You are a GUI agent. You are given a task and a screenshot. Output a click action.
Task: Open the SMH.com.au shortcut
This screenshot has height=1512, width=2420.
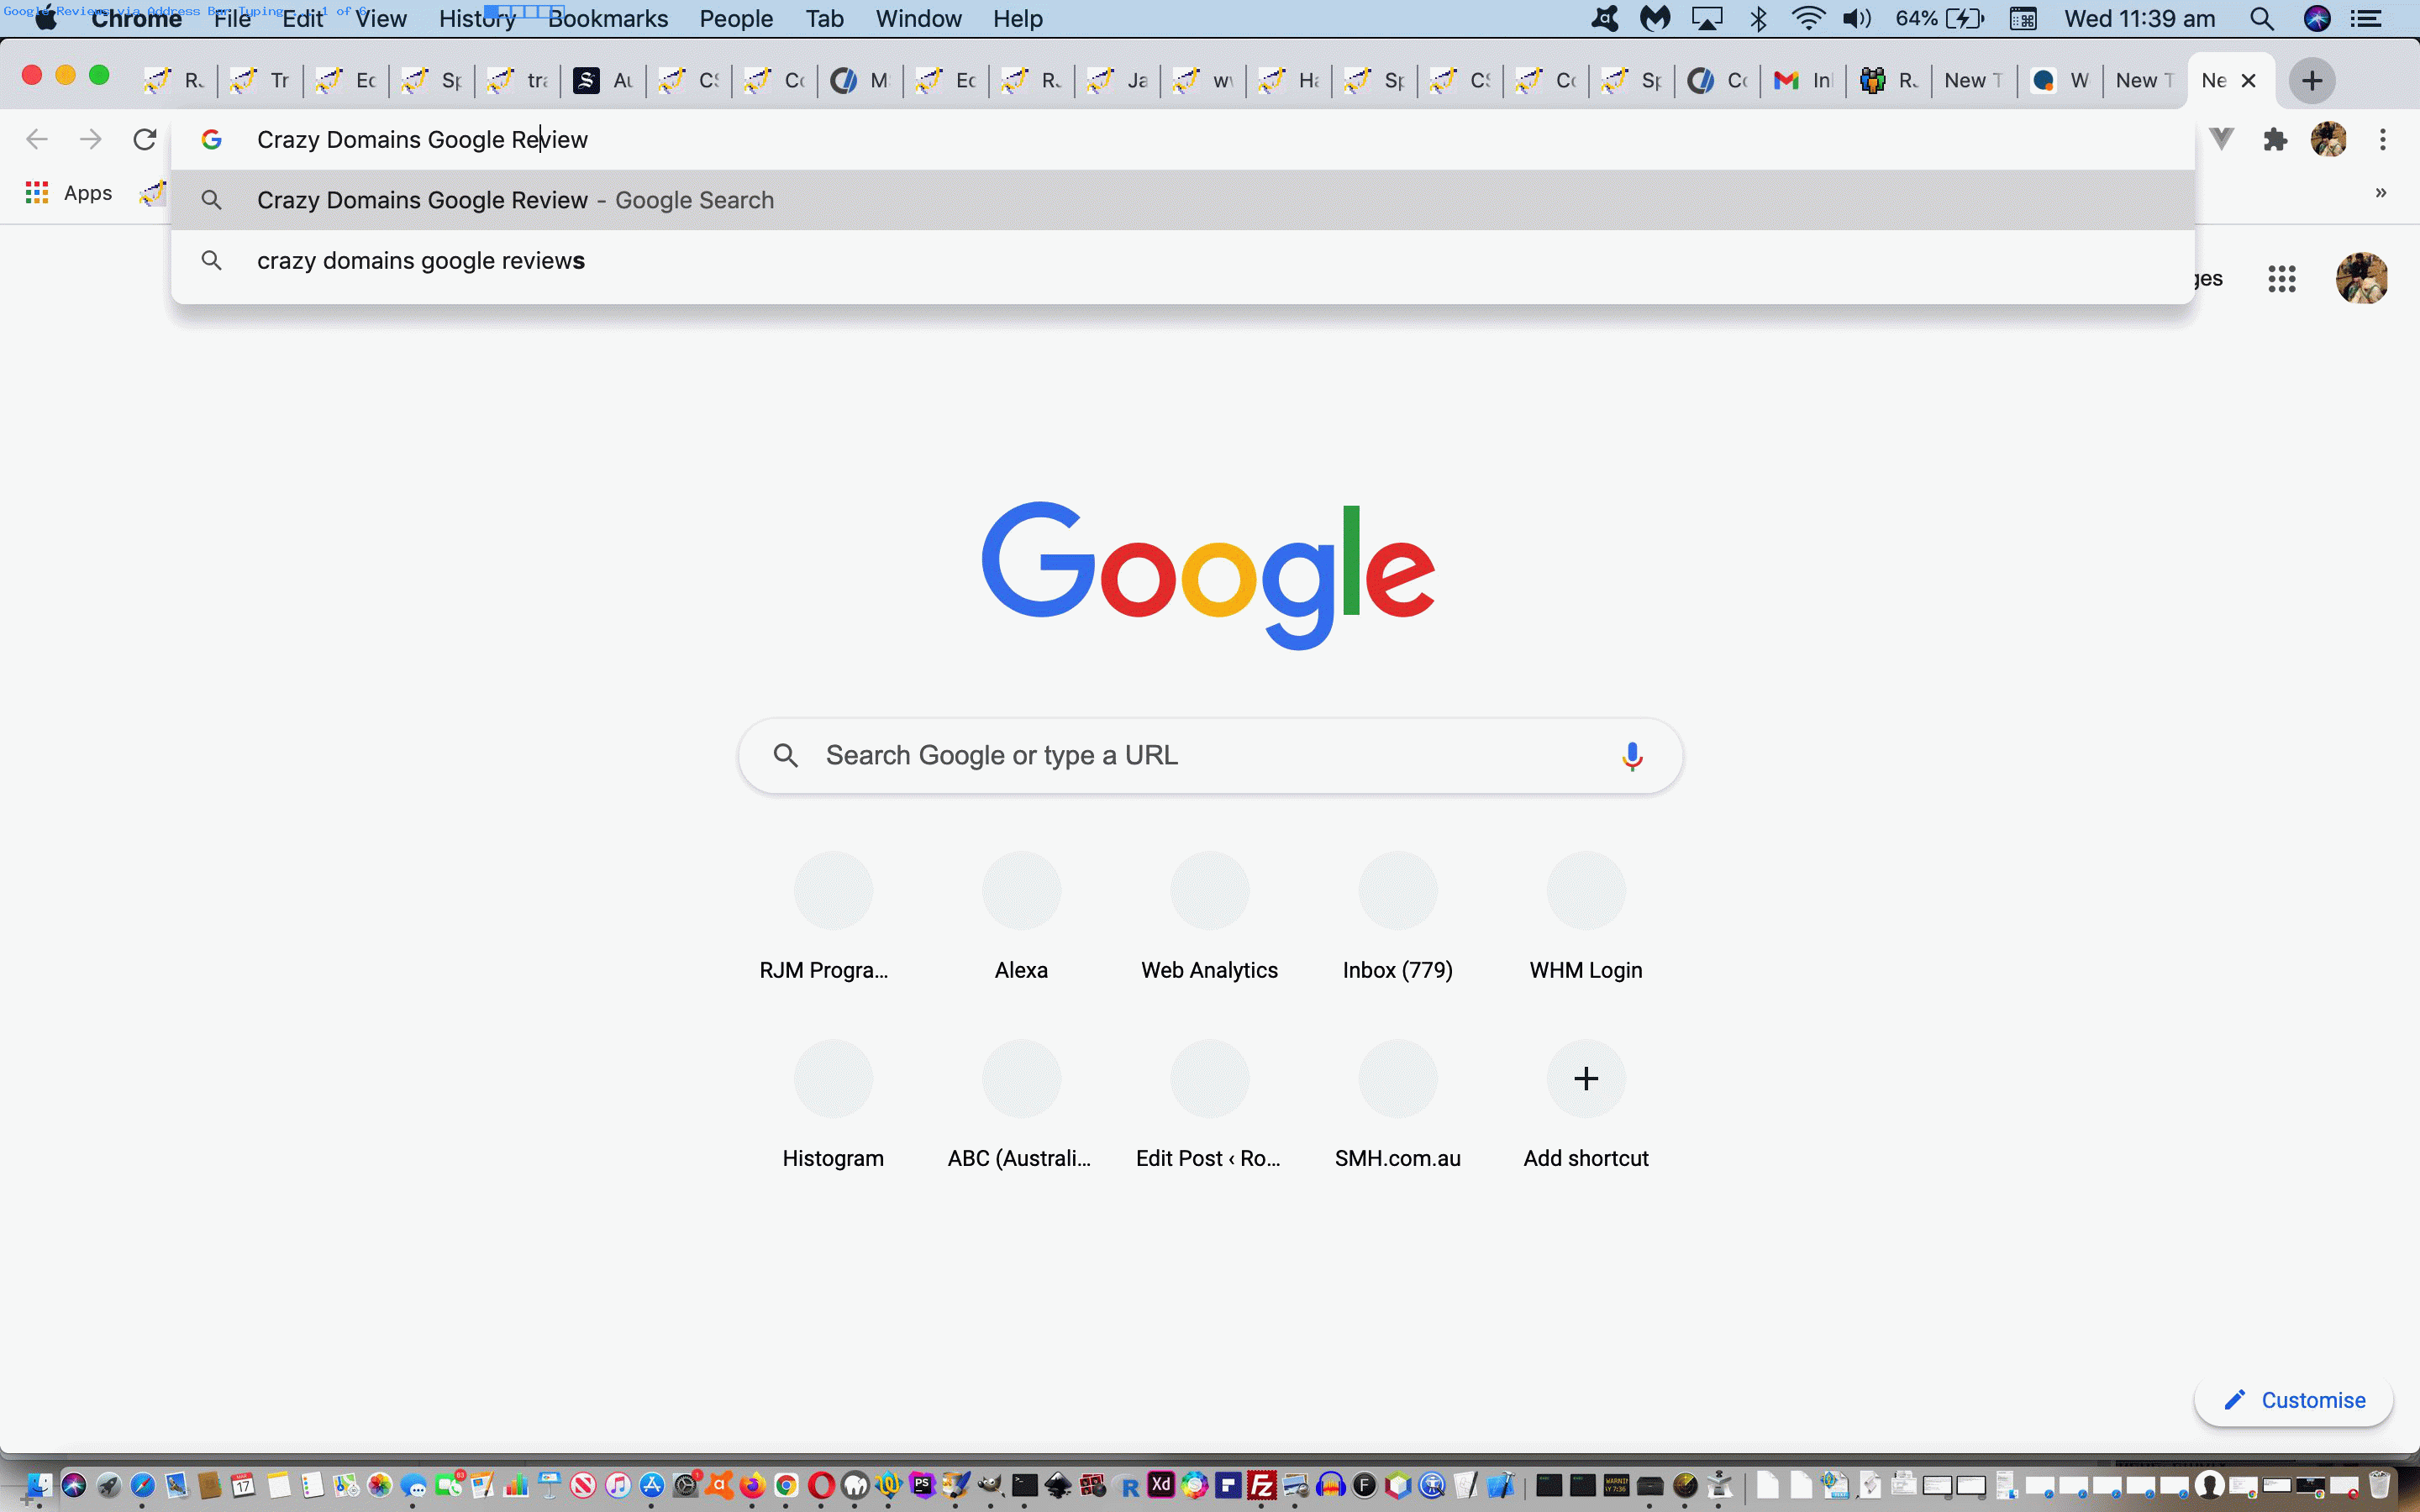(1397, 1104)
